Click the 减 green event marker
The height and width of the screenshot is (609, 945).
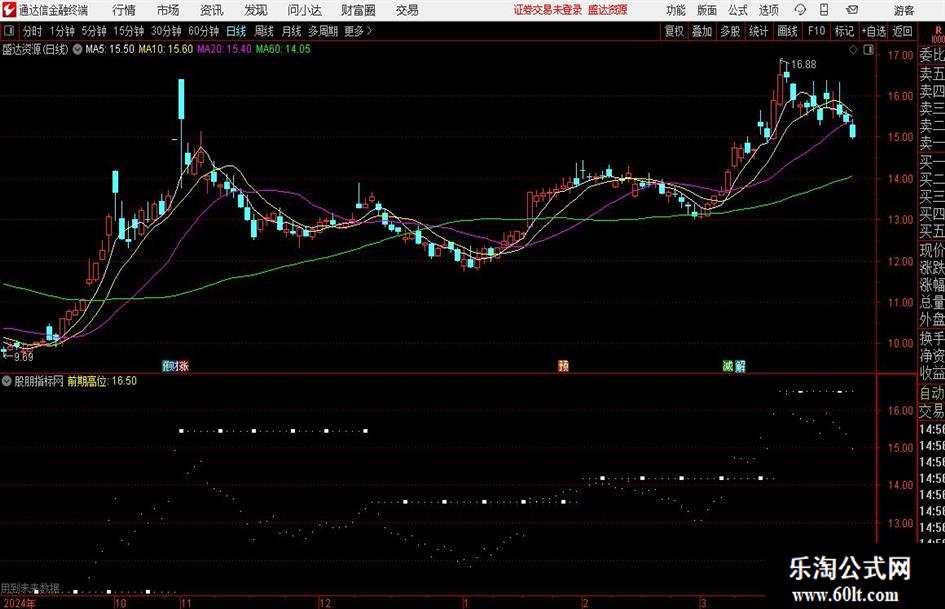pos(728,365)
